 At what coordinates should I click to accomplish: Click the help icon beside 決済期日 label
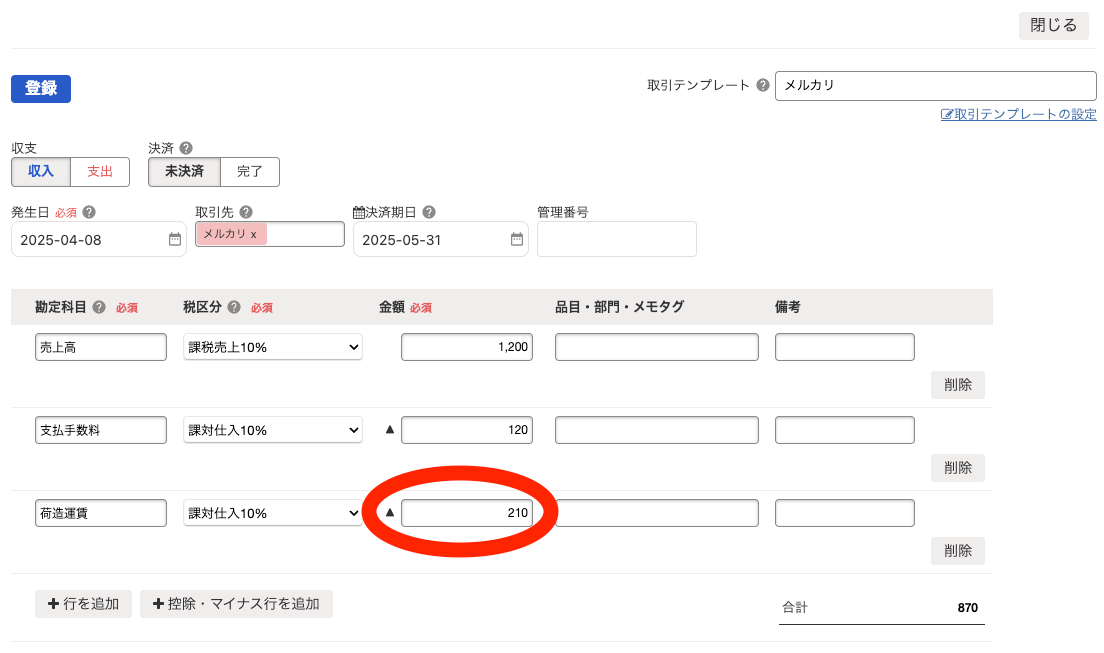pyautogui.click(x=429, y=211)
